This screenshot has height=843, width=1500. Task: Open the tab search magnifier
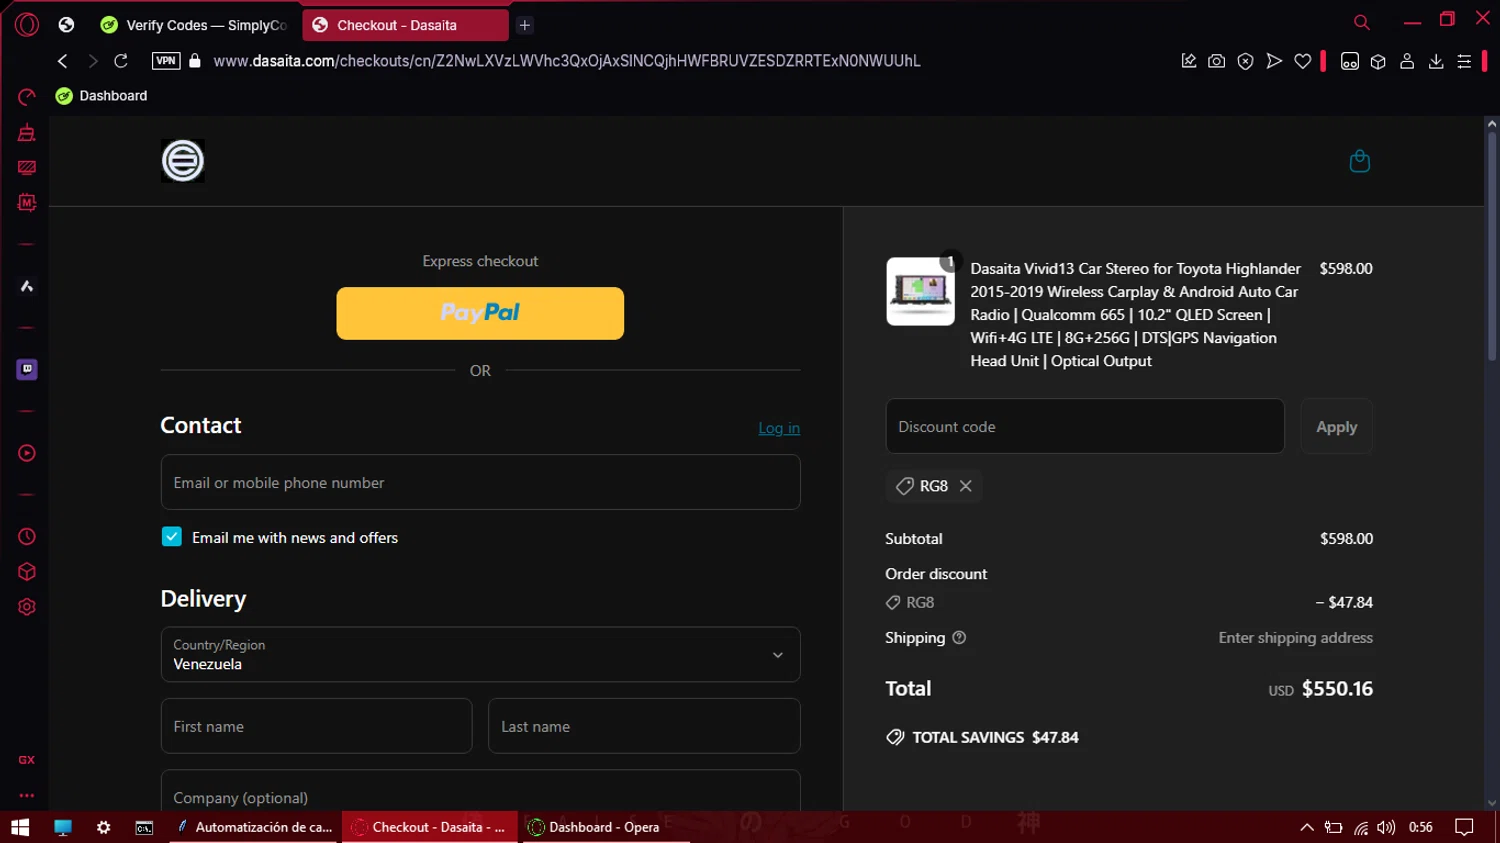click(1362, 22)
